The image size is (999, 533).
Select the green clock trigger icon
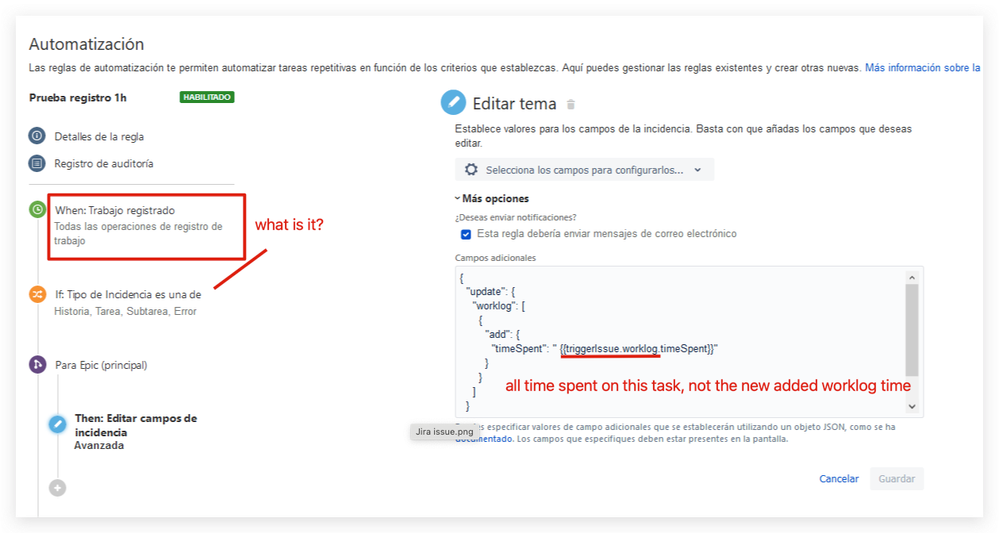tap(38, 209)
